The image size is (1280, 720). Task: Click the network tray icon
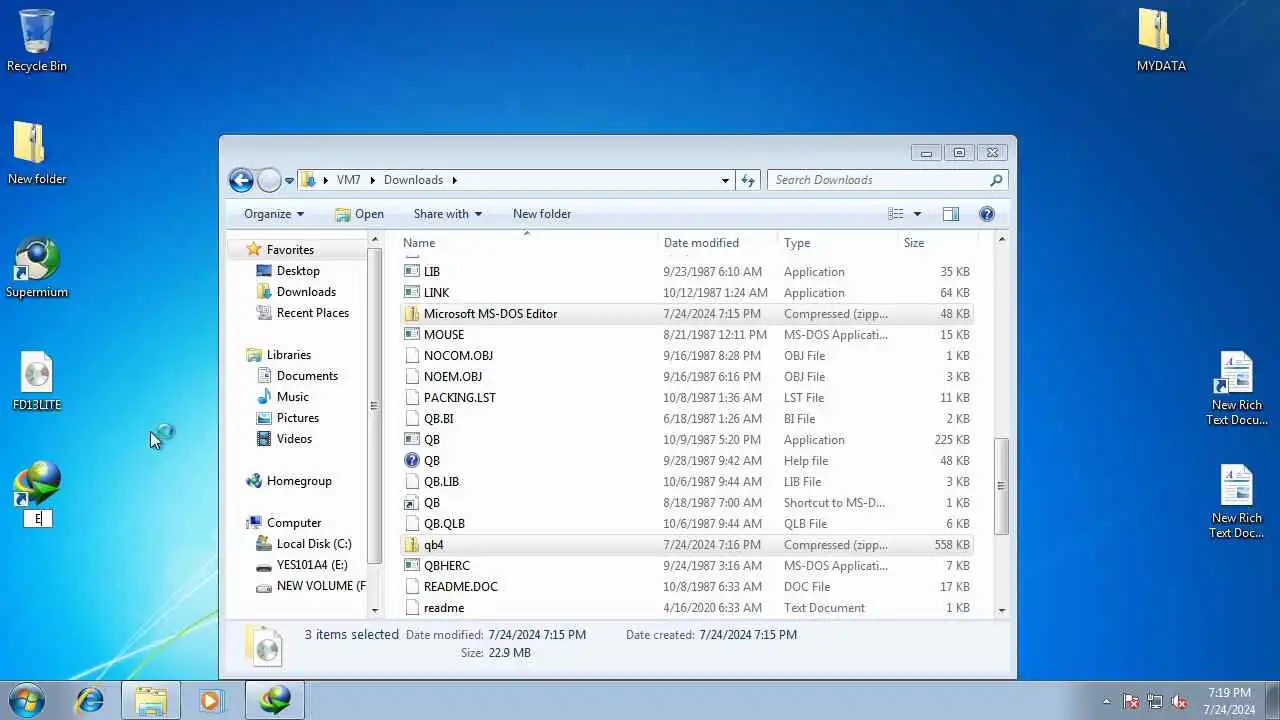[x=1155, y=701]
